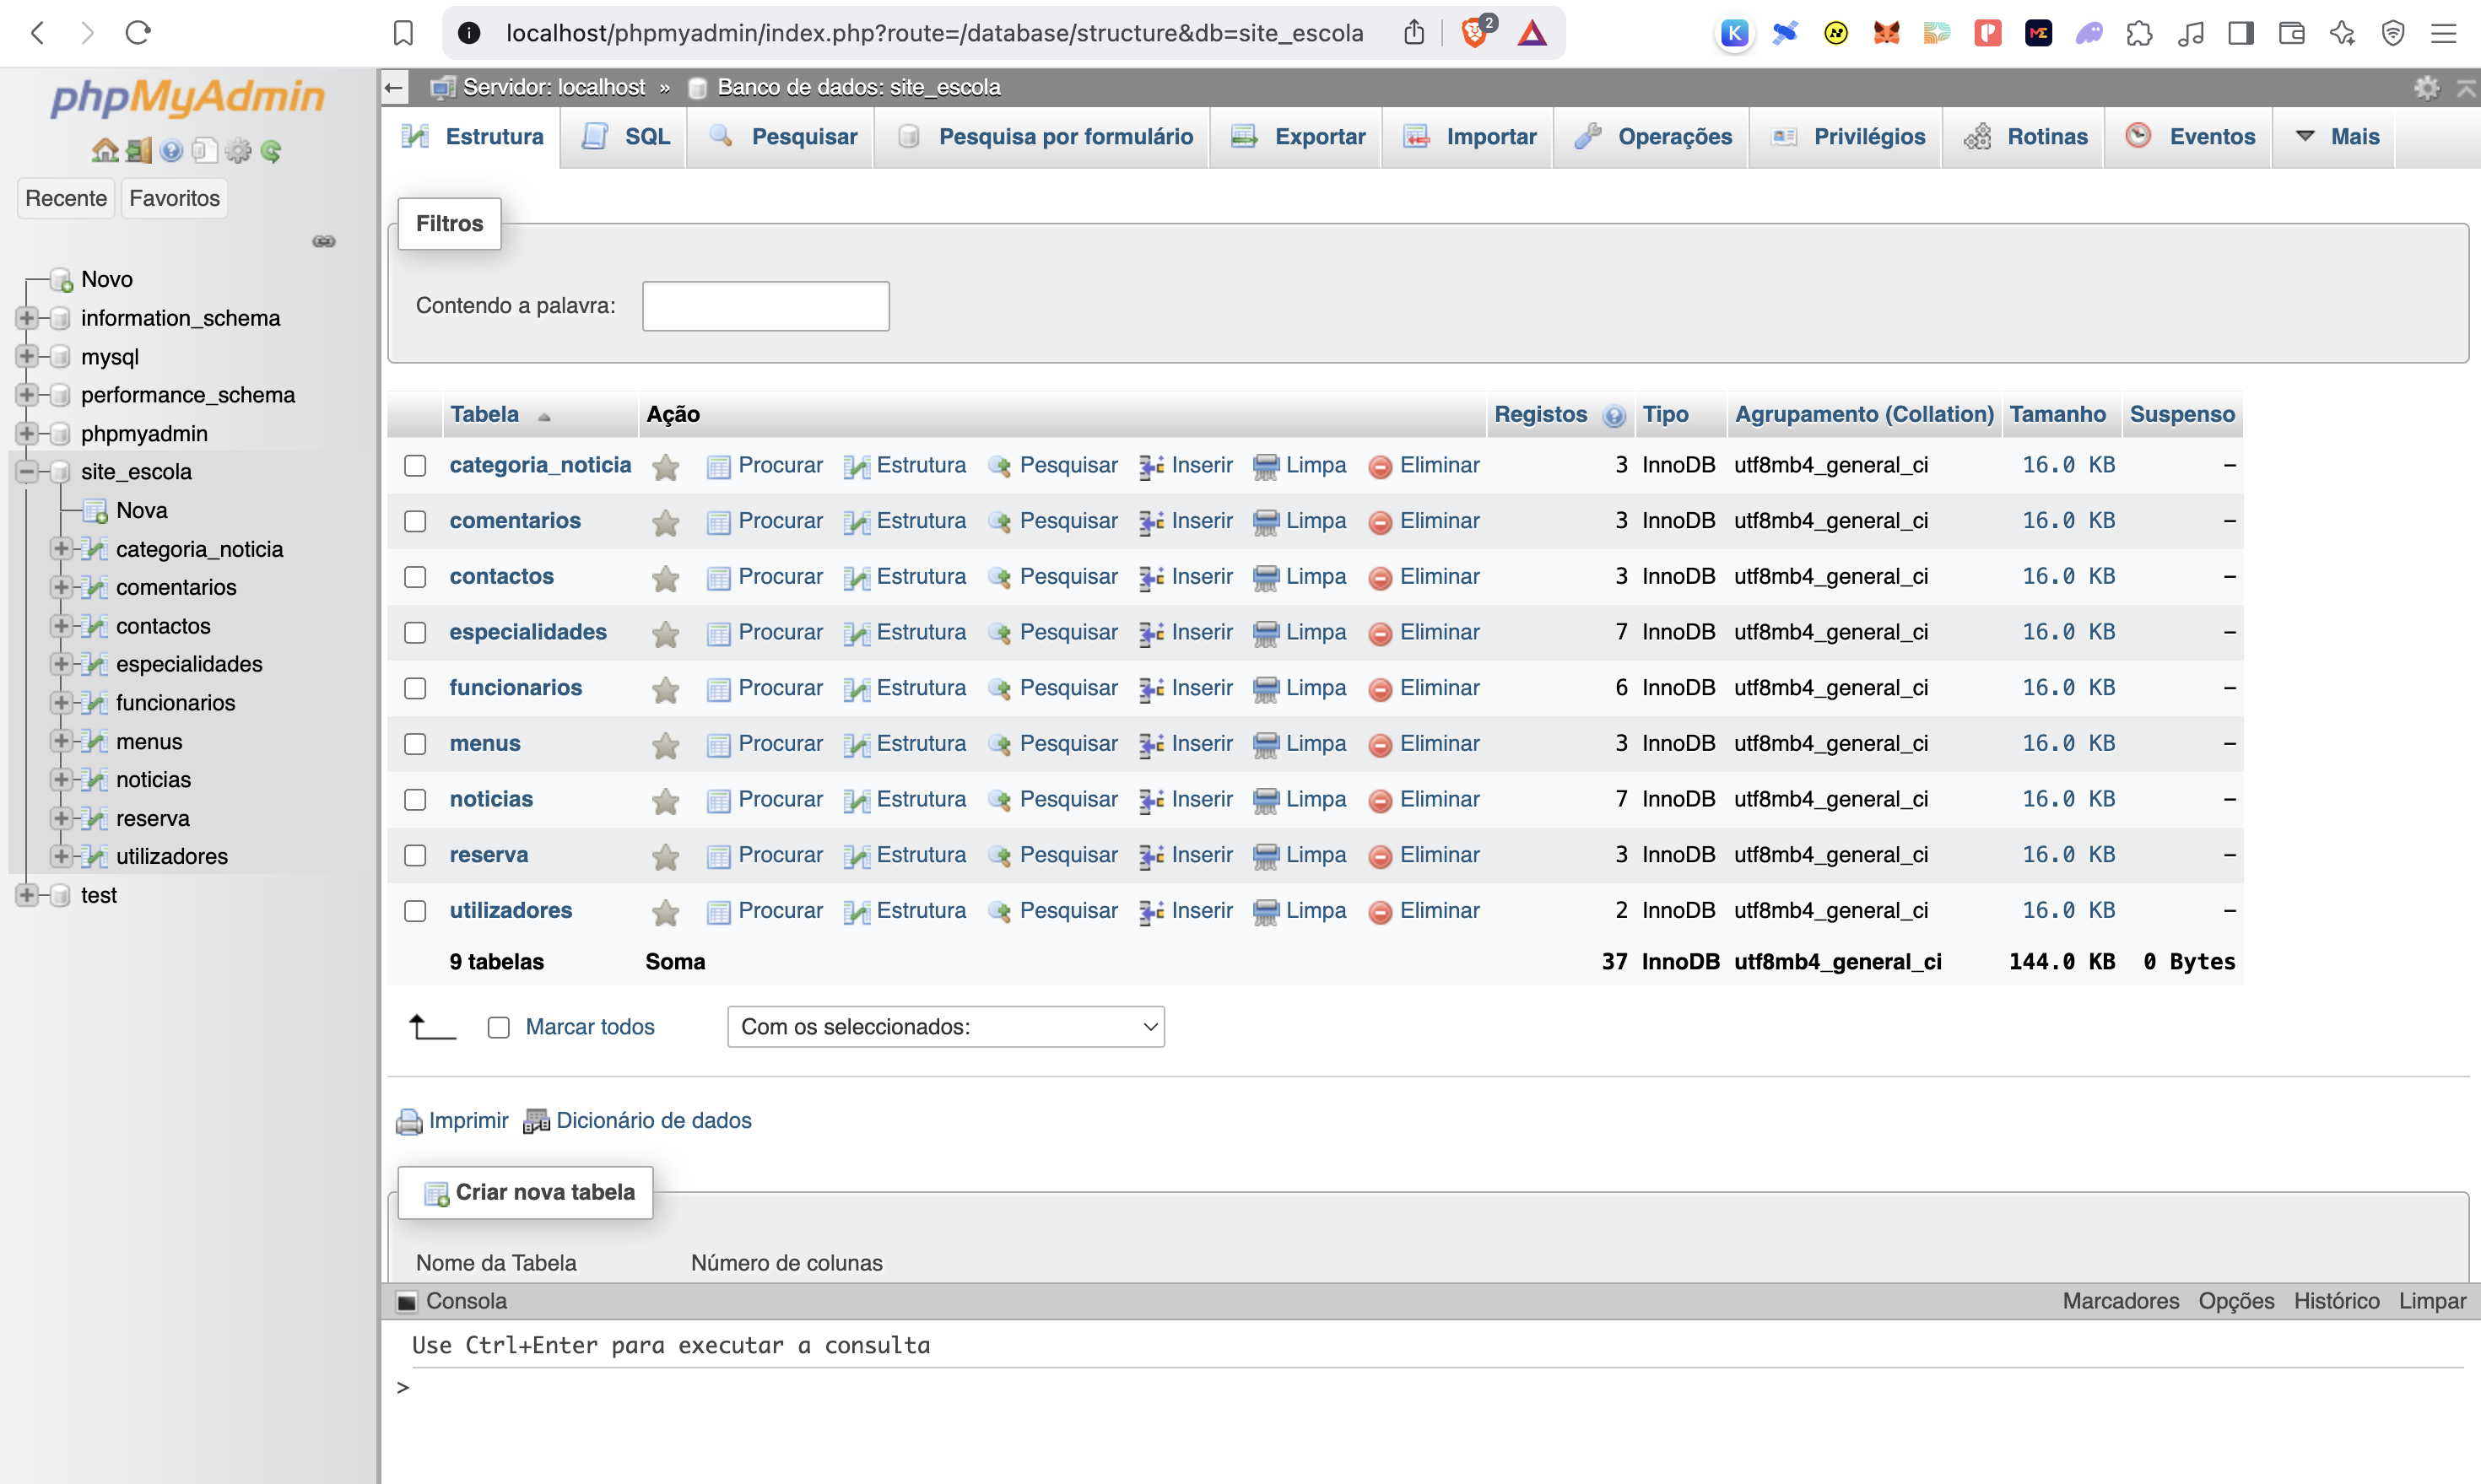Click the Imprimir link

point(467,1120)
